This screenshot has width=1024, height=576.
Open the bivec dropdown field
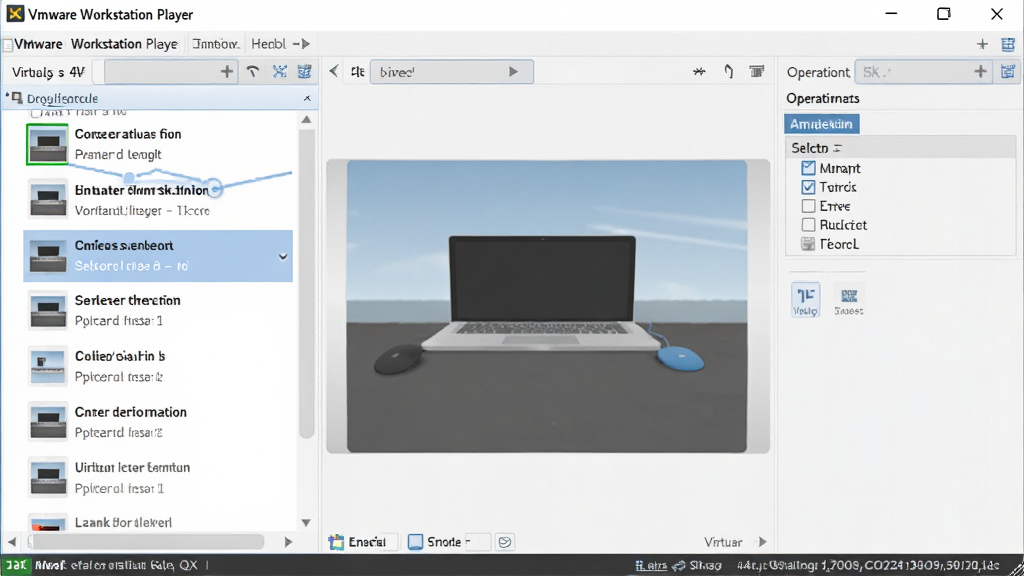[x=452, y=72]
